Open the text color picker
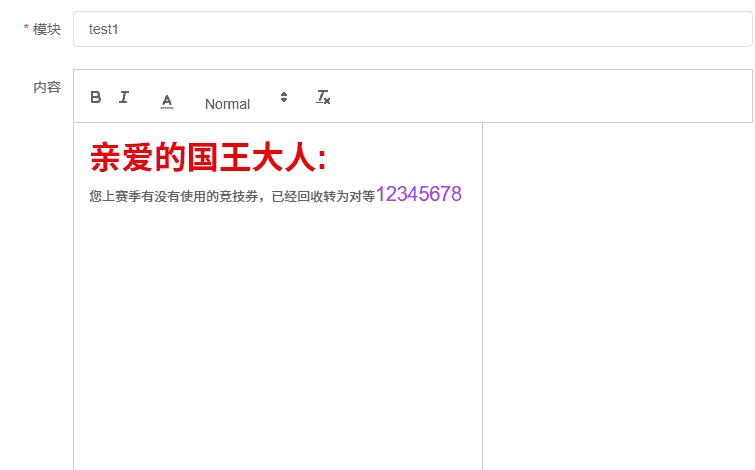This screenshot has width=755, height=470. pyautogui.click(x=167, y=102)
